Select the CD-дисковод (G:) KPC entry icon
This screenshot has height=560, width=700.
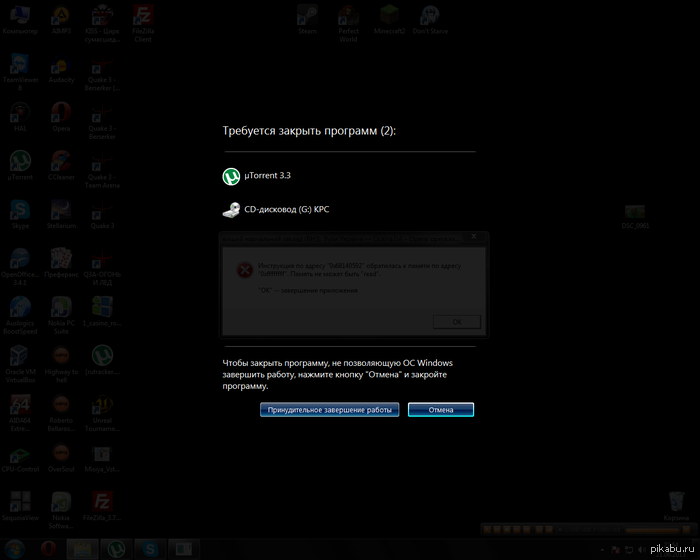tap(231, 211)
